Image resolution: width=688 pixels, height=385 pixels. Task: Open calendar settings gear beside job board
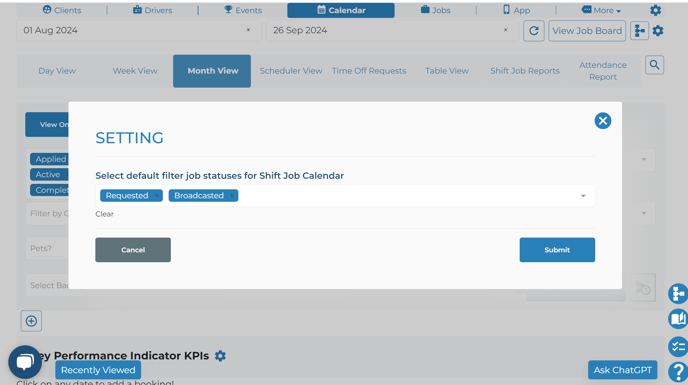coord(658,31)
